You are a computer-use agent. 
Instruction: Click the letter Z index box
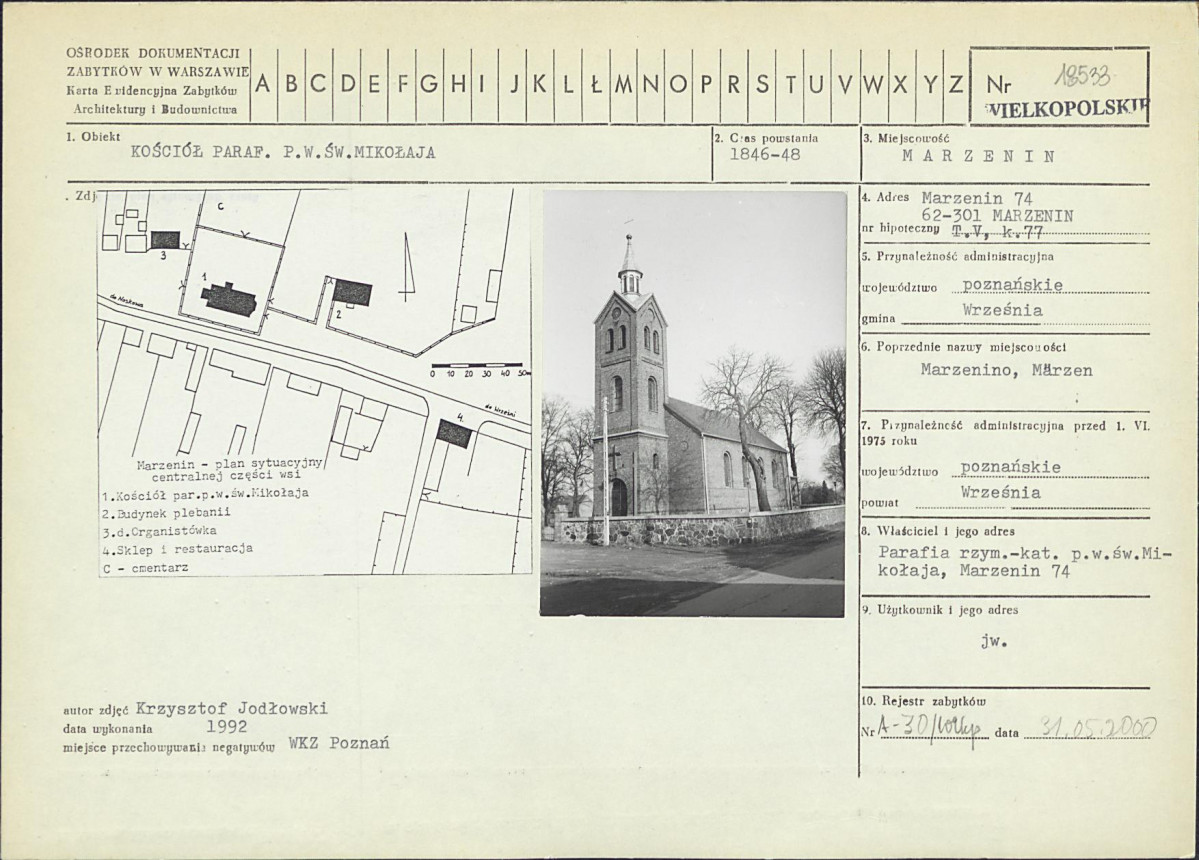pyautogui.click(x=956, y=85)
